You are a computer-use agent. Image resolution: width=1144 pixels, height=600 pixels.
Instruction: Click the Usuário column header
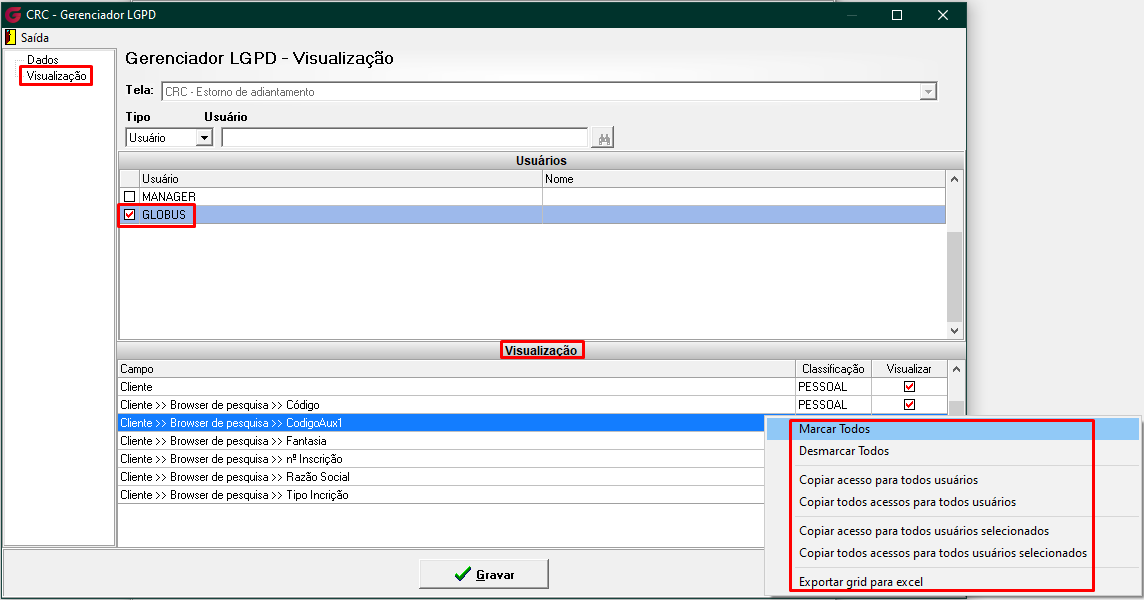[x=341, y=179]
